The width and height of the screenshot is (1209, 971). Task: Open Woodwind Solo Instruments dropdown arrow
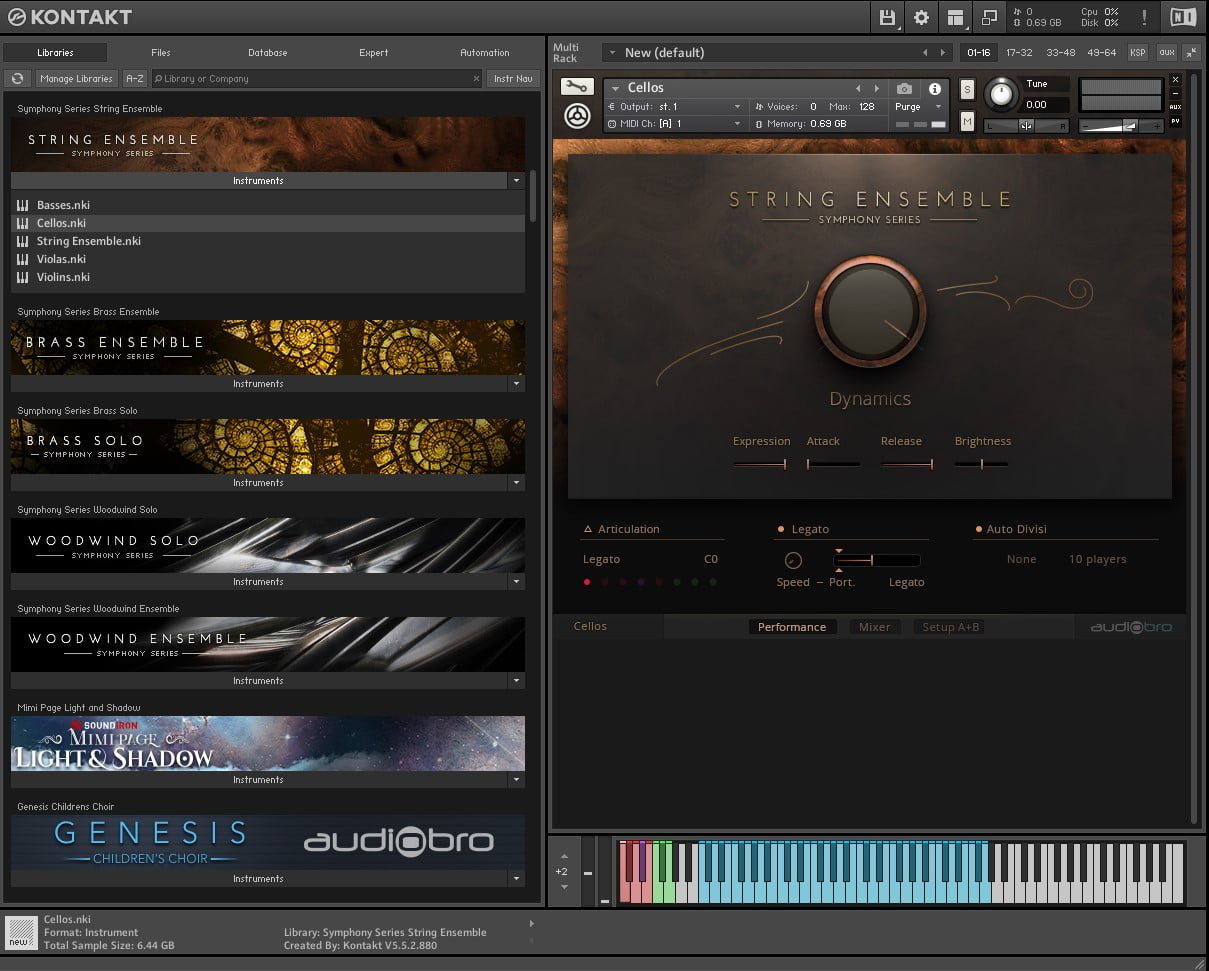[x=516, y=582]
